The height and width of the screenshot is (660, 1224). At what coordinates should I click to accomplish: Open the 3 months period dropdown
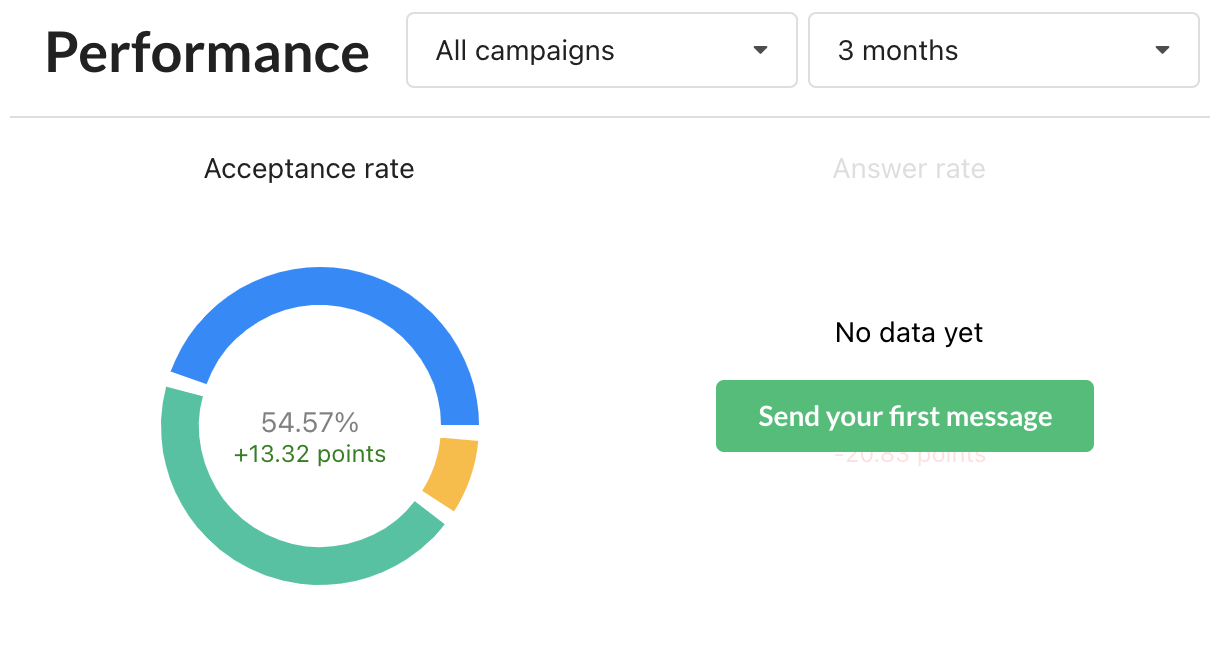coord(1002,50)
